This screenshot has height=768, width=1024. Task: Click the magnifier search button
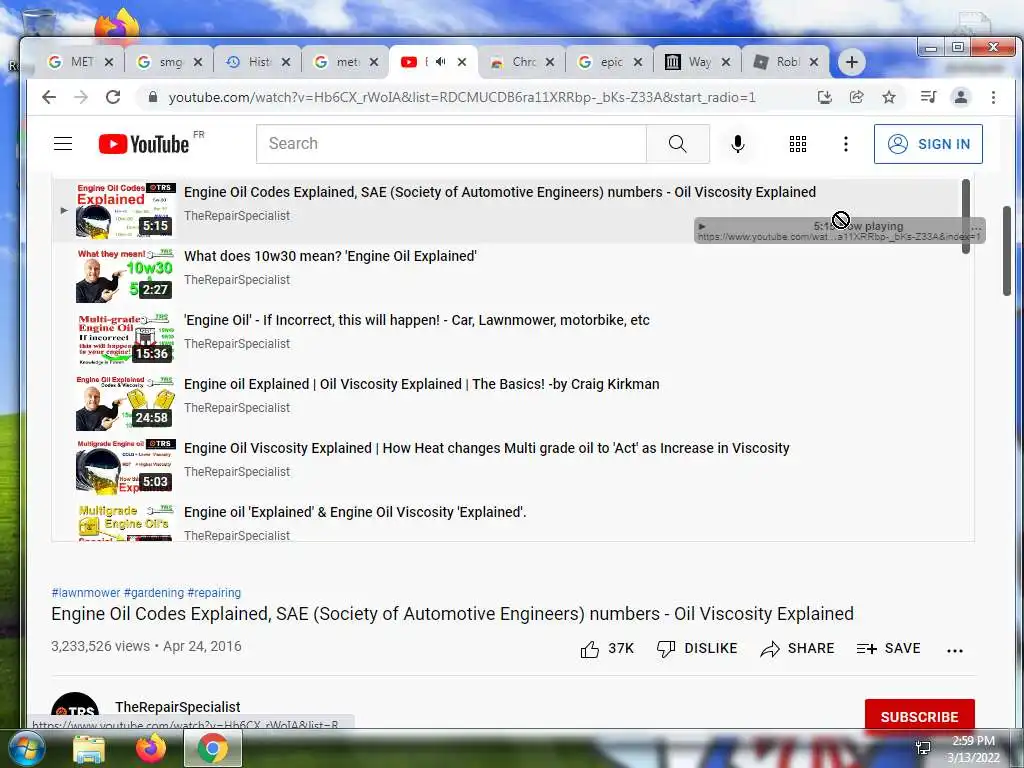(x=677, y=144)
